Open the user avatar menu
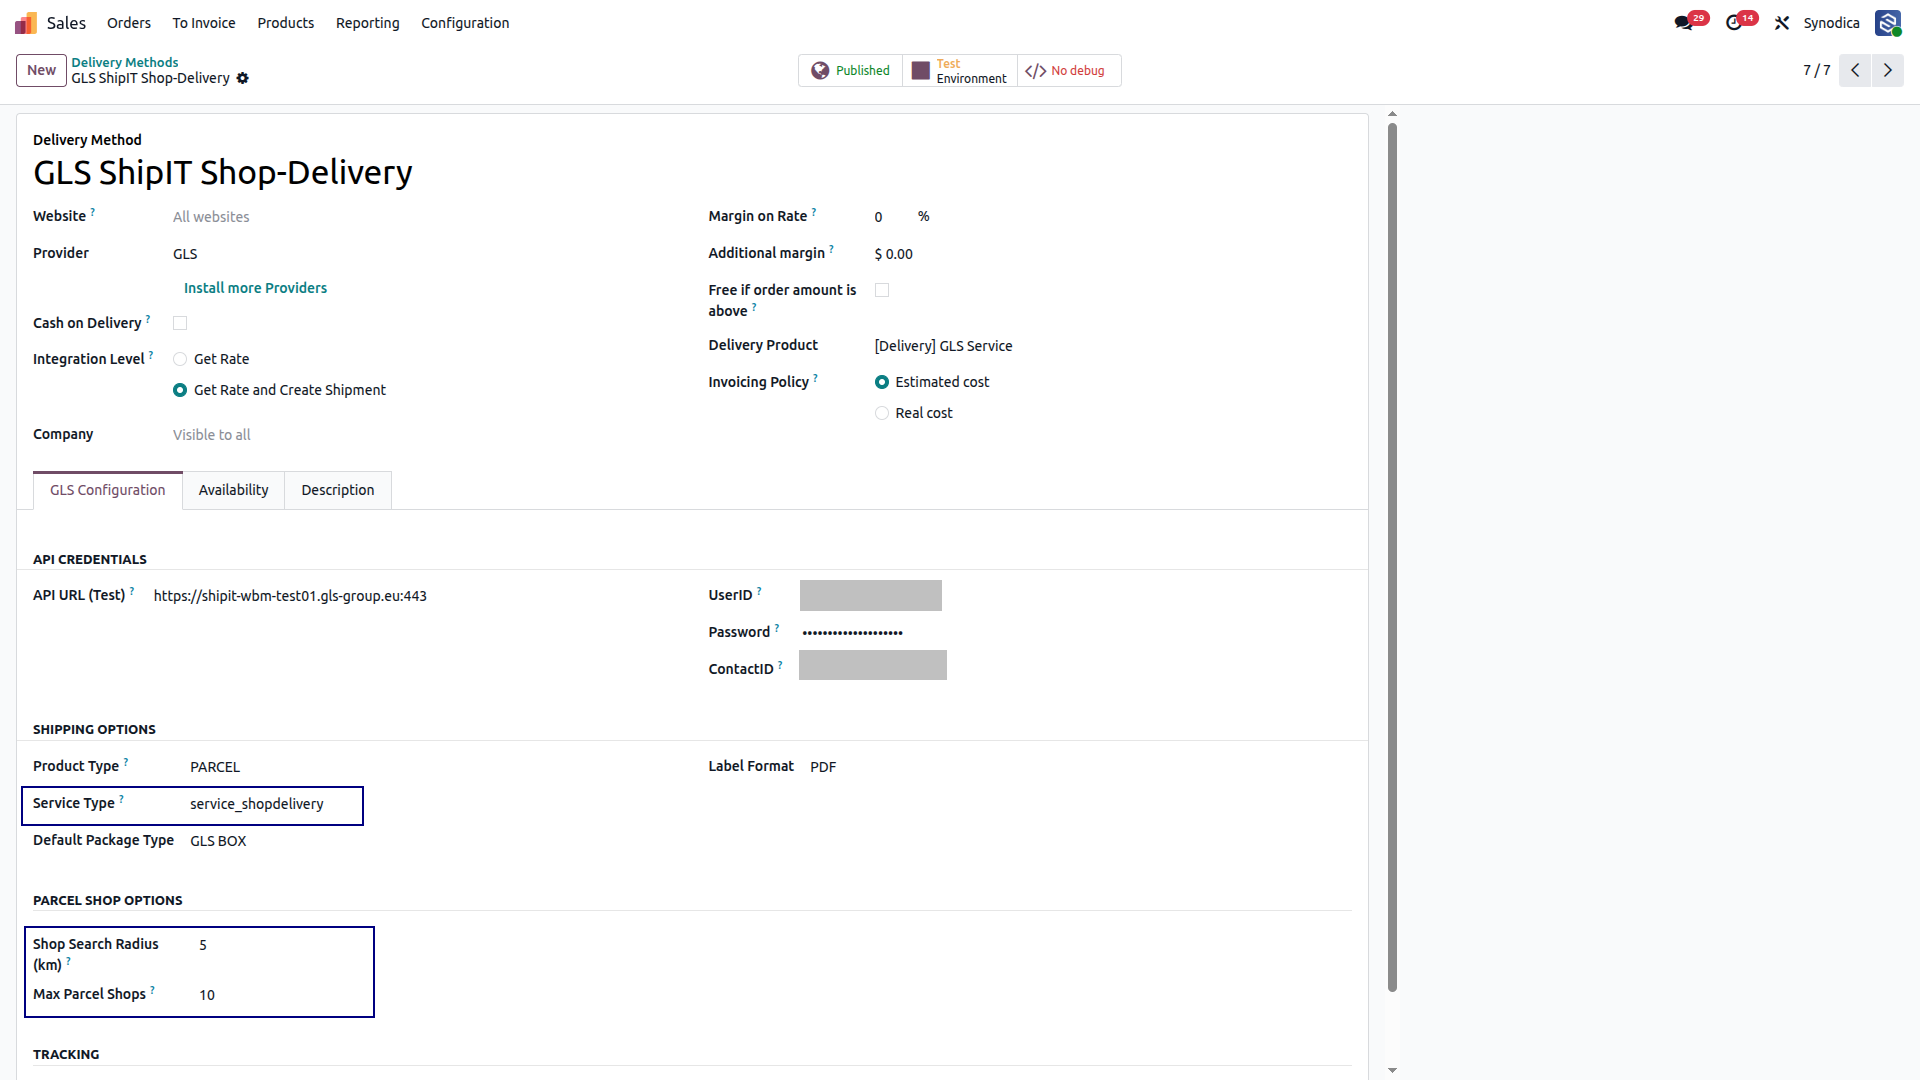 click(x=1888, y=23)
